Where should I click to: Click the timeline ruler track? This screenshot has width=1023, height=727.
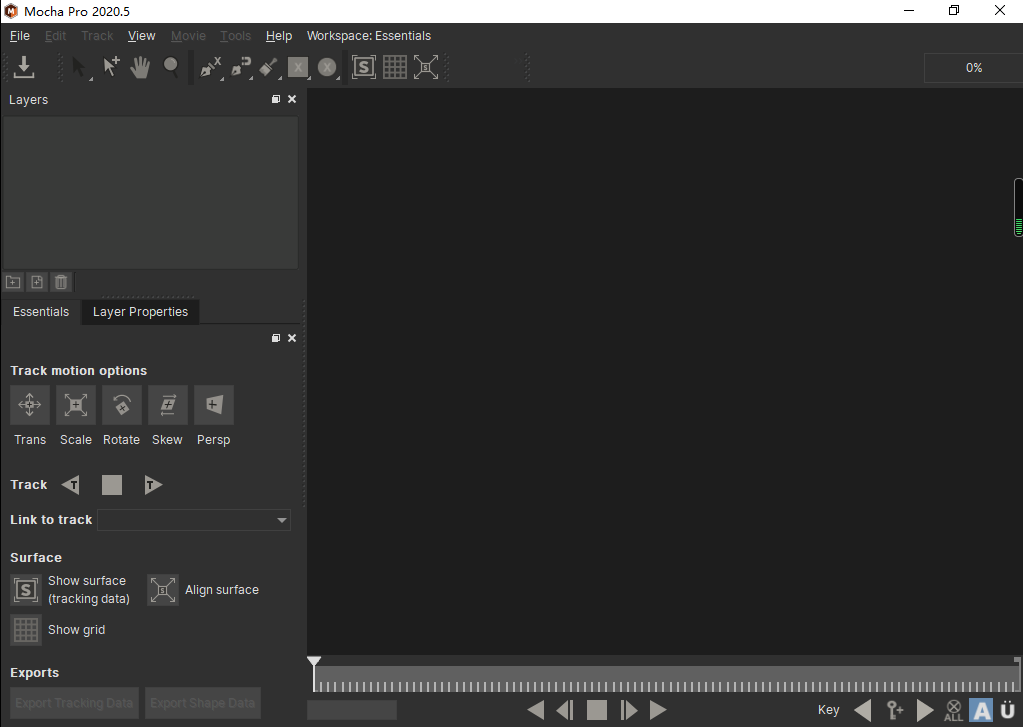coord(665,679)
